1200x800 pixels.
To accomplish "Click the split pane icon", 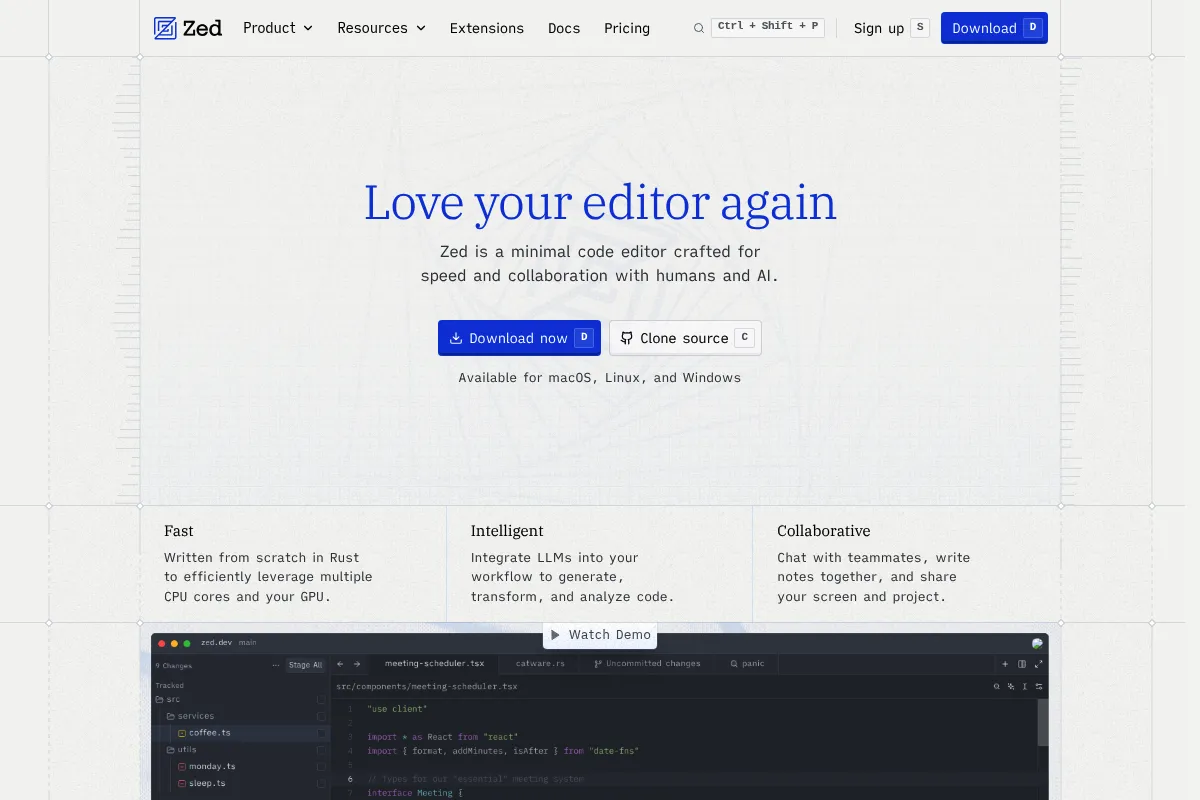I will (x=1022, y=664).
